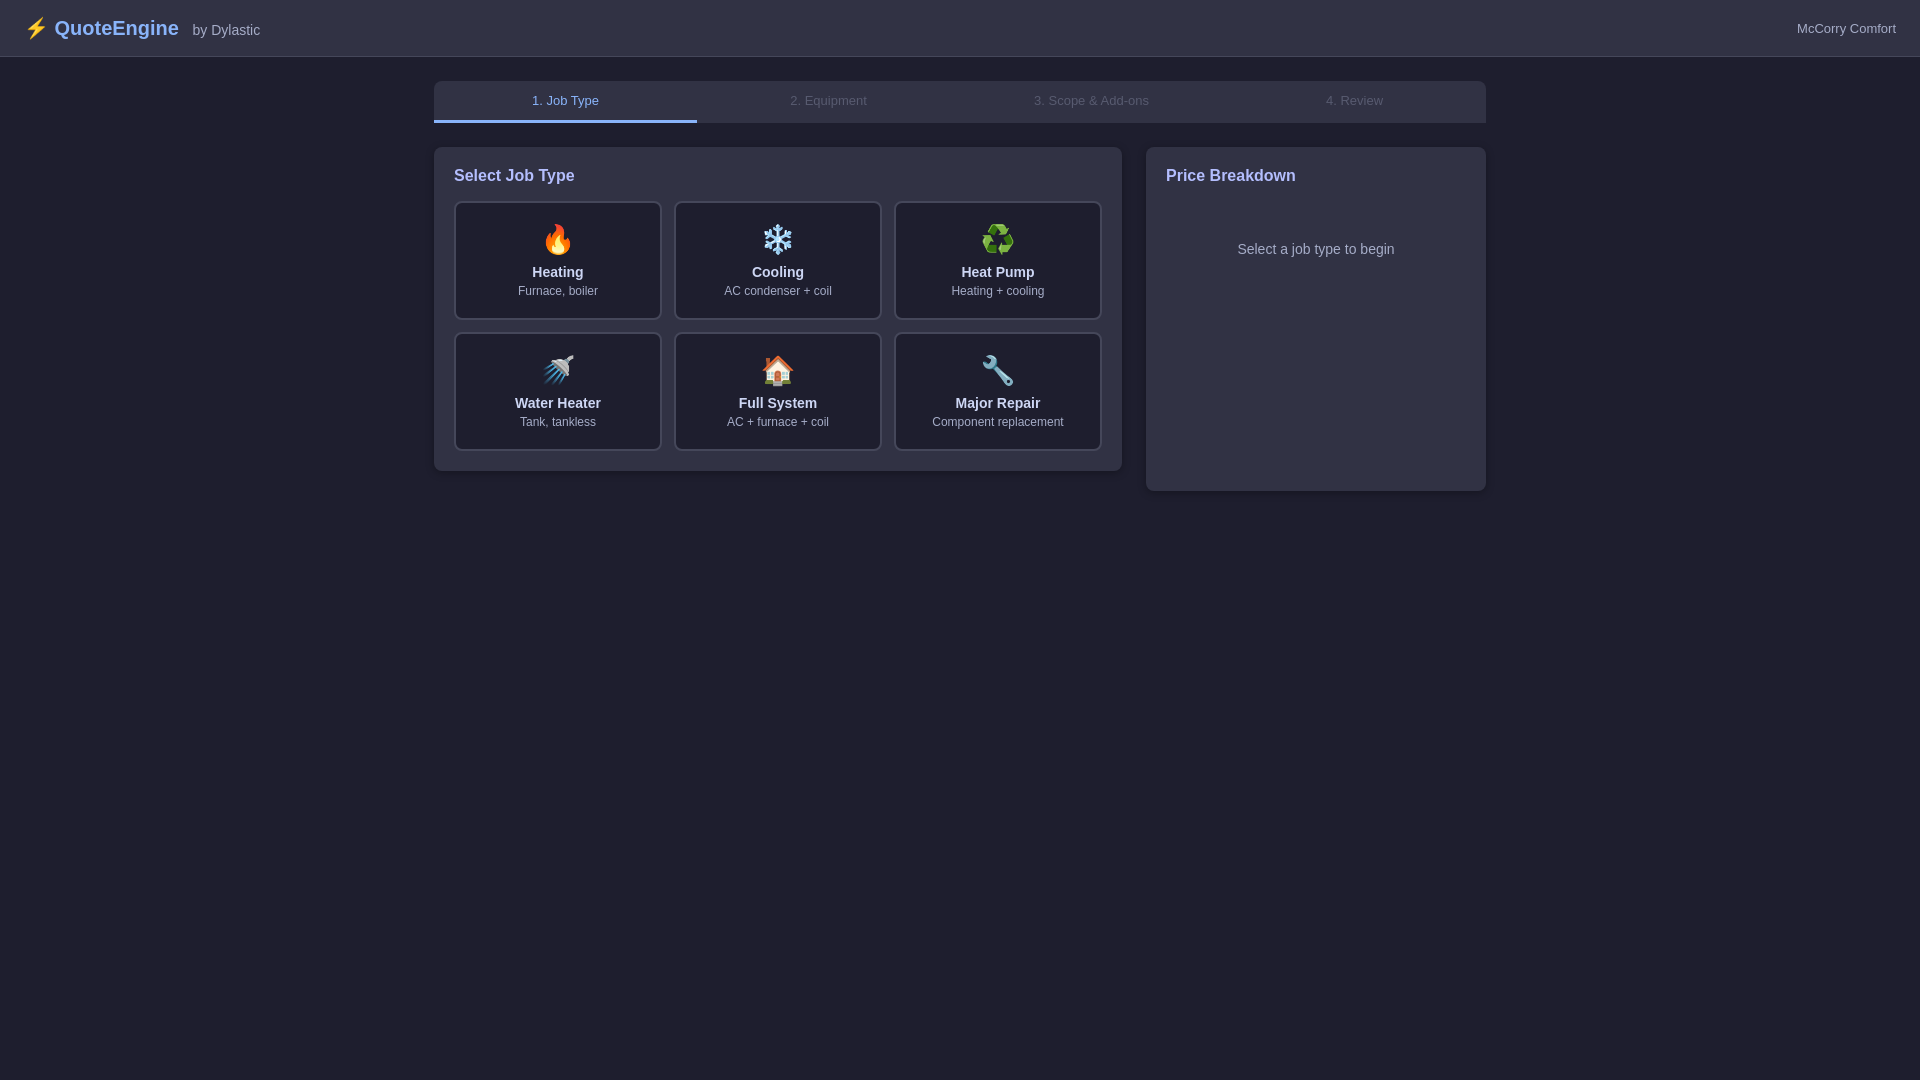Click the McCorry Comfort account name
Image resolution: width=1920 pixels, height=1080 pixels.
click(1846, 29)
